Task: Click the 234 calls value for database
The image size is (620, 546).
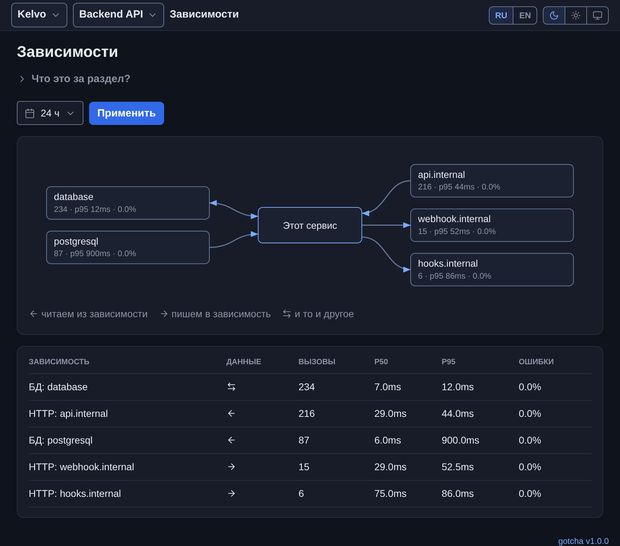Action: point(306,387)
